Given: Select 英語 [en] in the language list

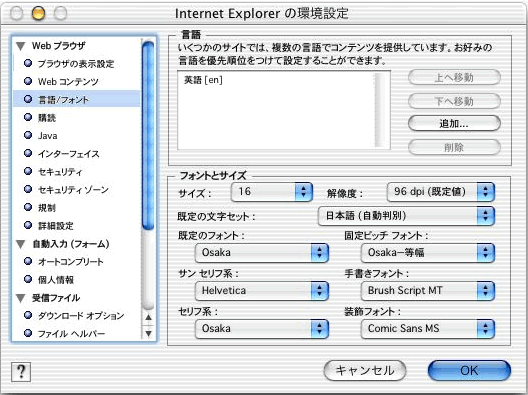Looking at the screenshot, I should coord(203,80).
